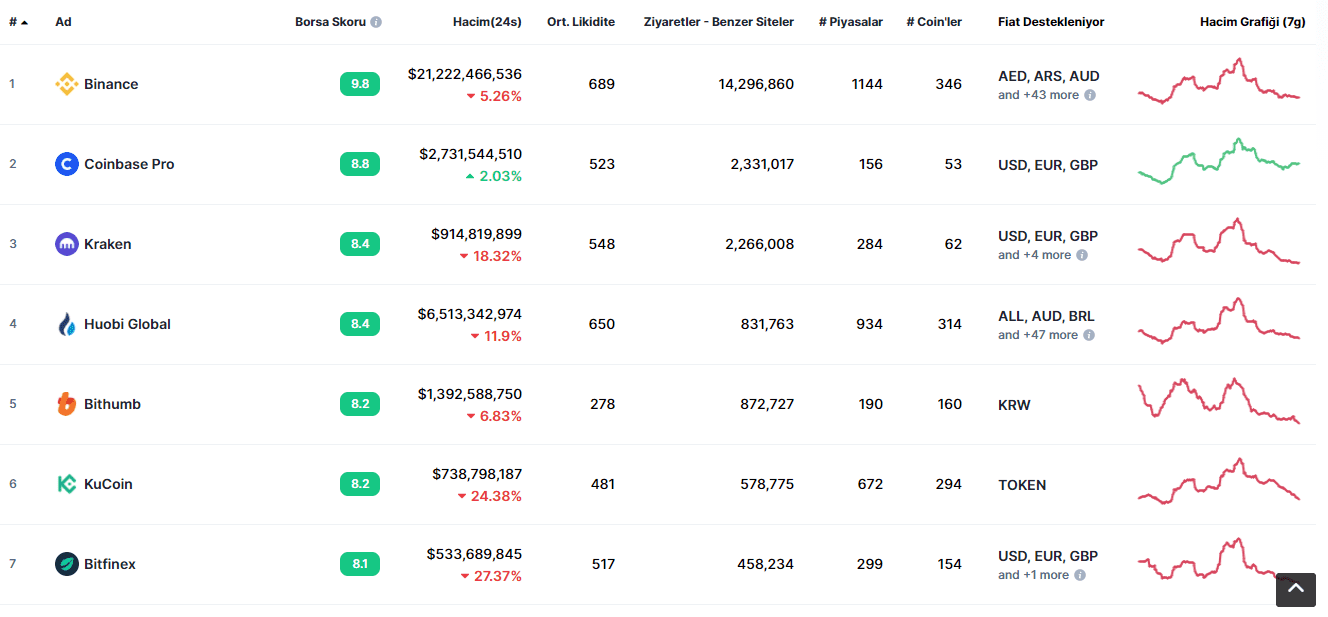Screen dimensions: 1328x617
Task: Click Kraken's 7-day volume chart
Action: (1219, 241)
